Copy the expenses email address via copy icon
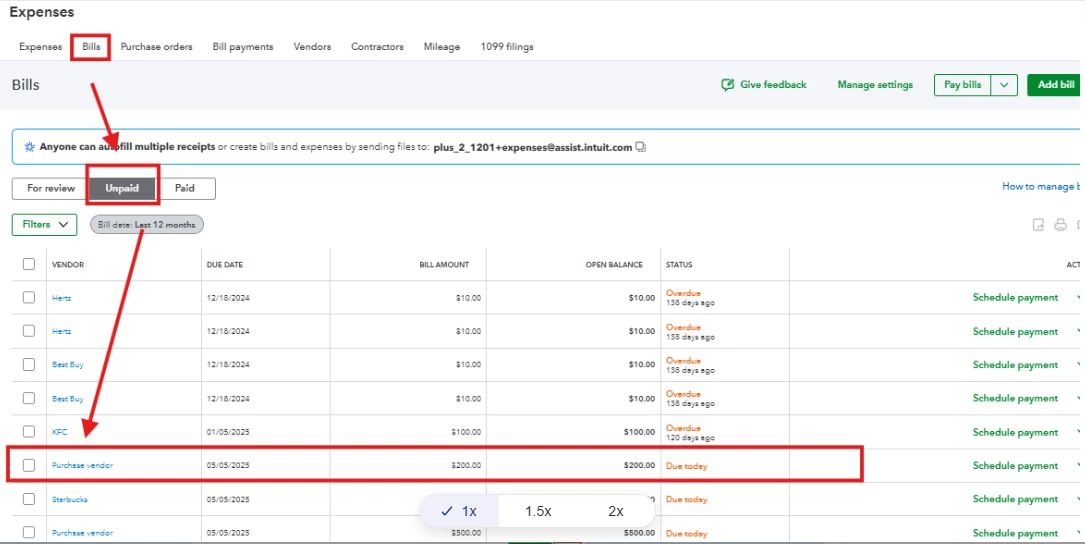 pos(641,147)
